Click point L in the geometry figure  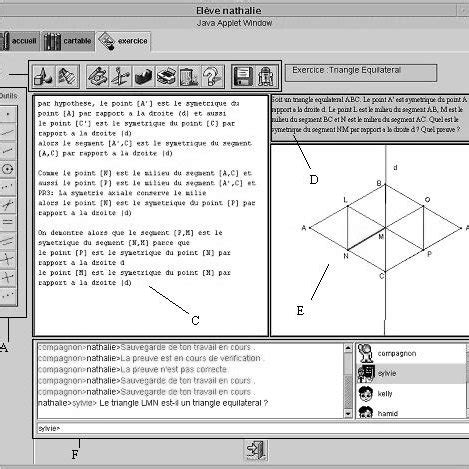348,206
